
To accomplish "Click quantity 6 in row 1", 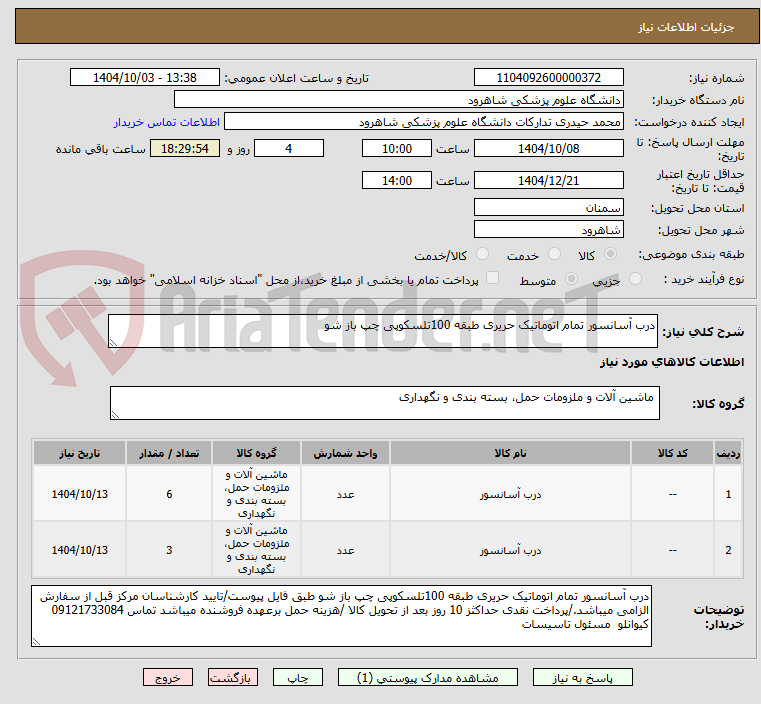I will [x=169, y=494].
